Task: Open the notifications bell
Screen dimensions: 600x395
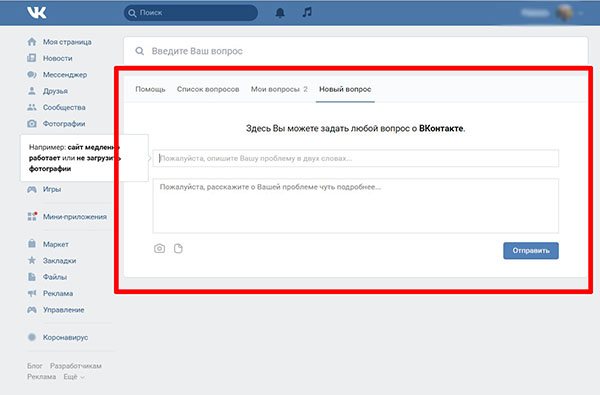Action: 280,13
